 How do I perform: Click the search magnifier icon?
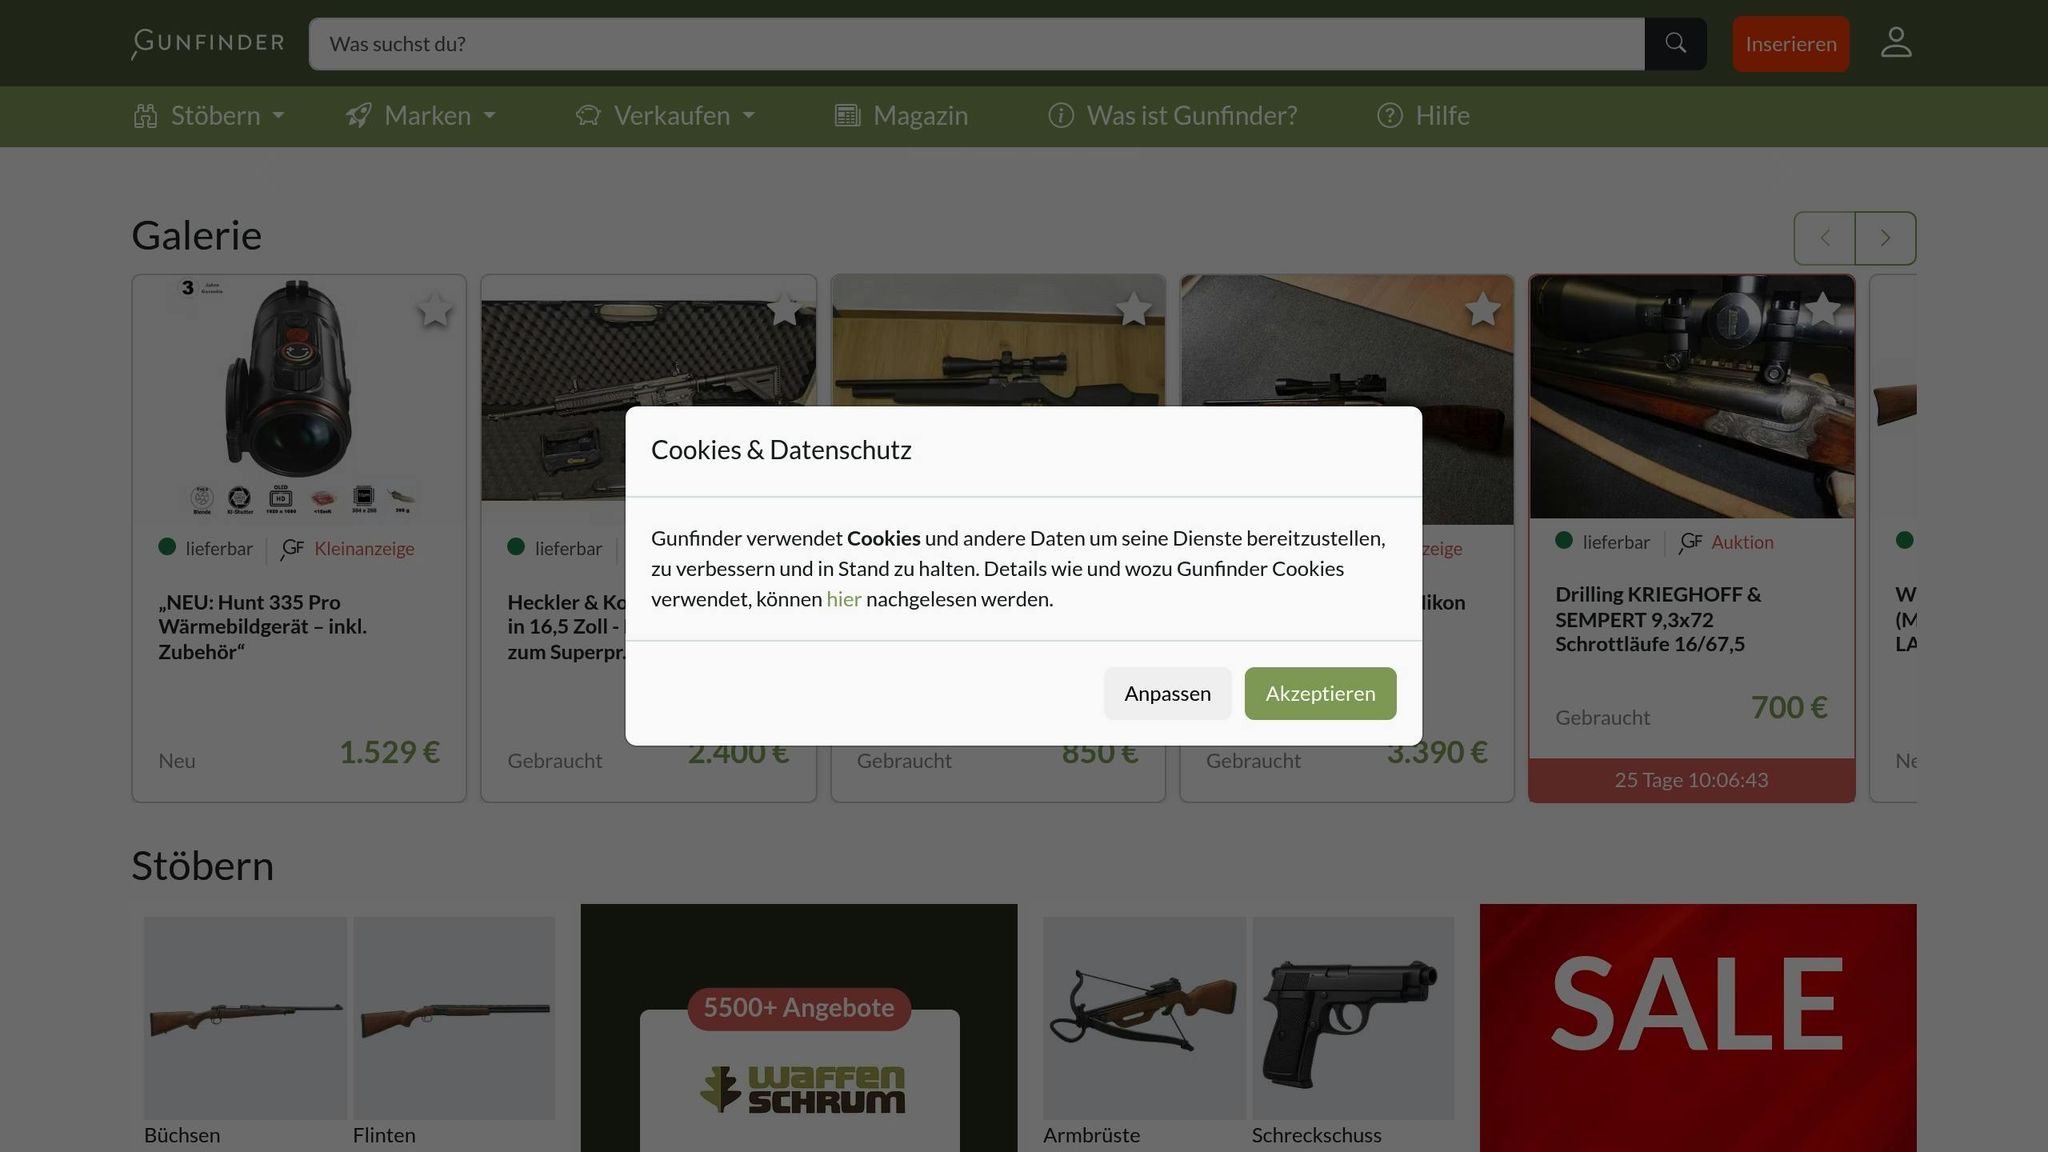(1676, 43)
